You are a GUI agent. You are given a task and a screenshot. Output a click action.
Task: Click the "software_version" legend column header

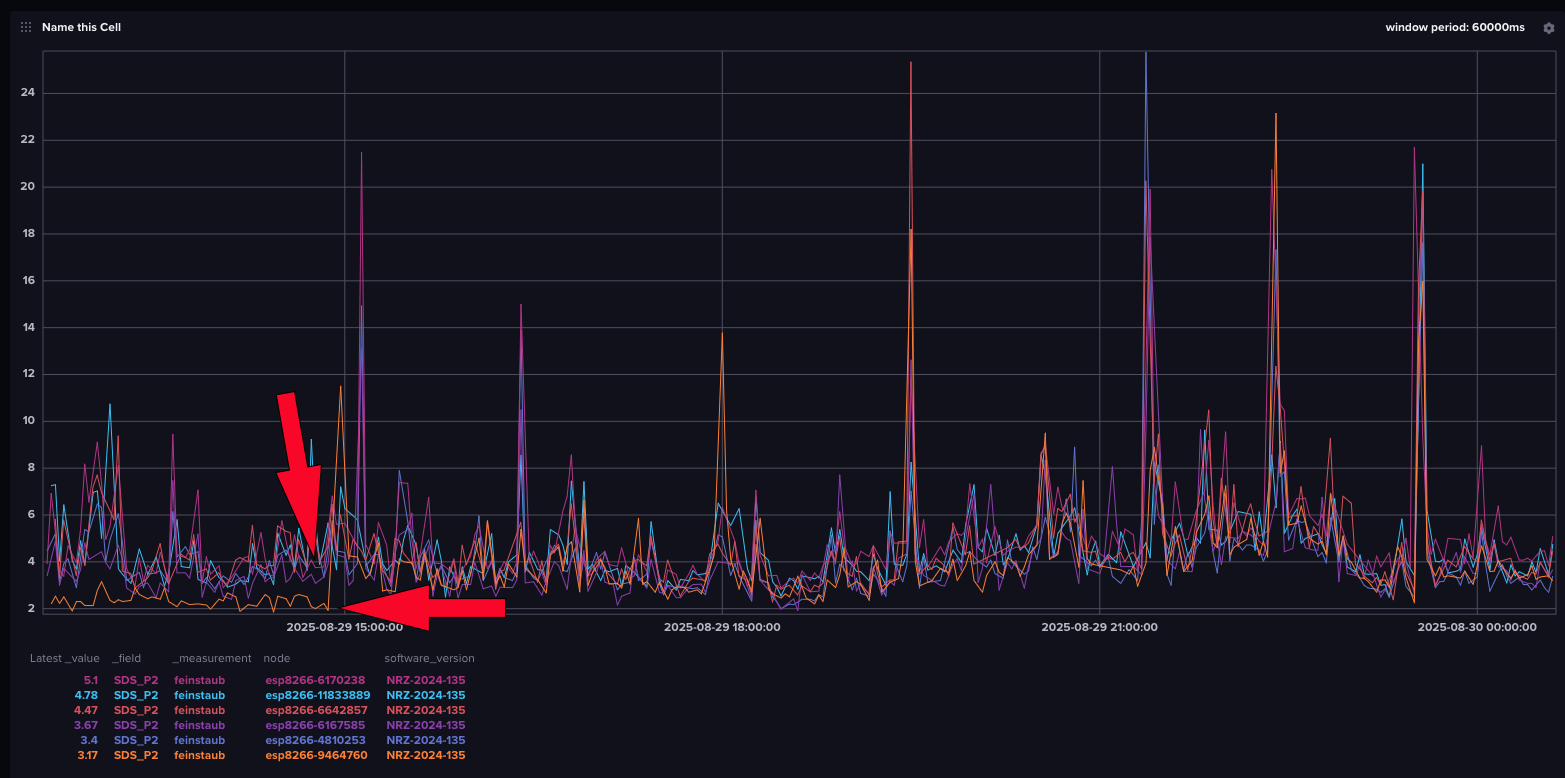(429, 658)
